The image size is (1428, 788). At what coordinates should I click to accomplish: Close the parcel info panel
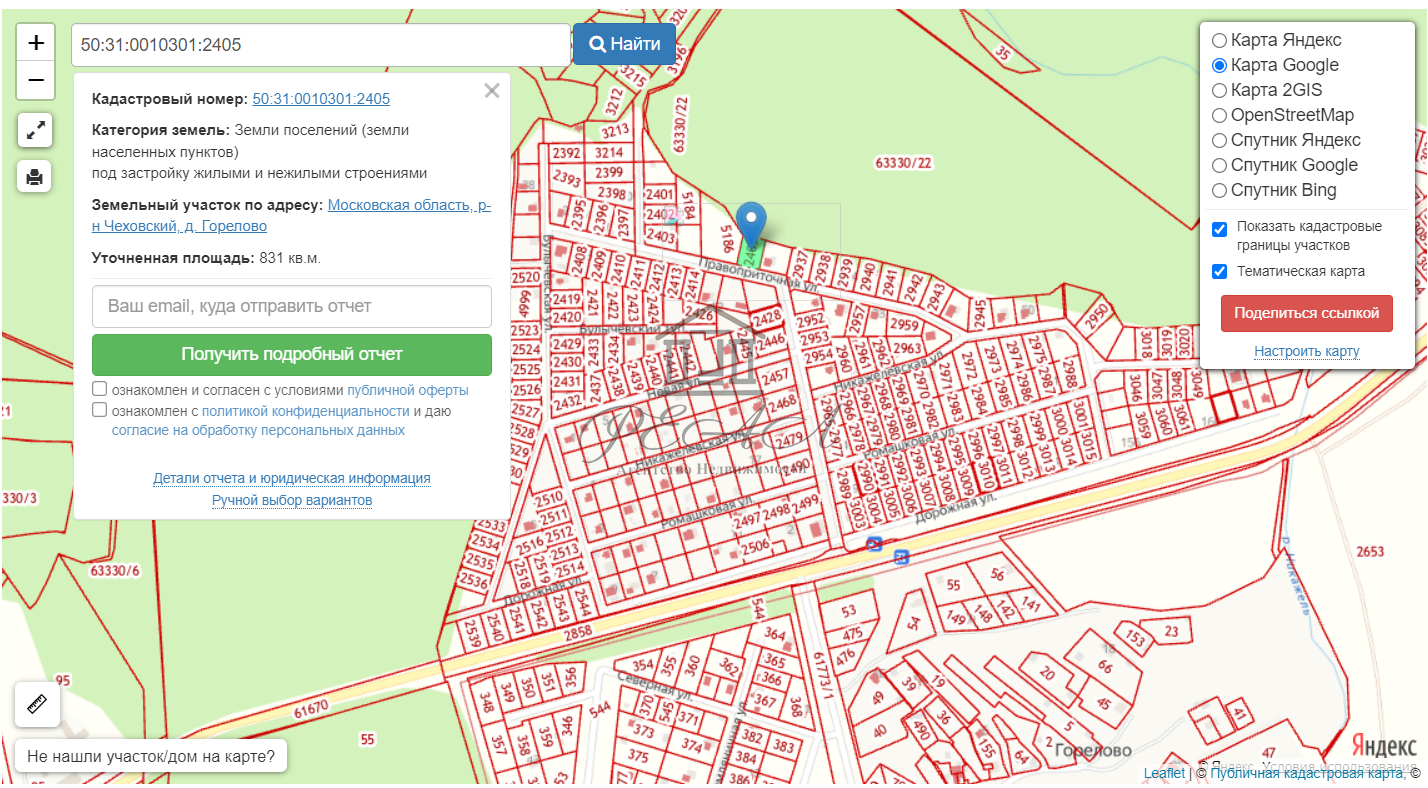click(492, 91)
